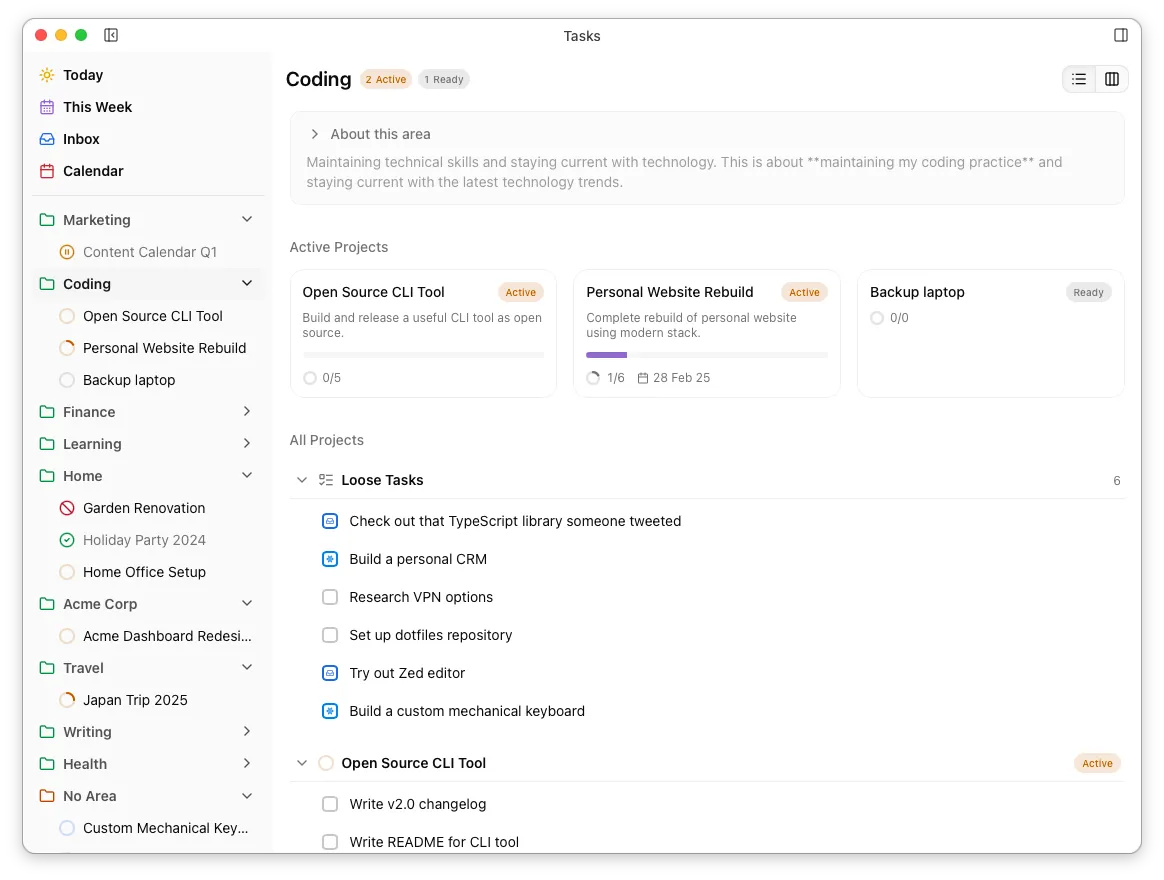Image resolution: width=1164 pixels, height=880 pixels.
Task: Click the Garden Renovation cancelled status icon
Action: (67, 508)
